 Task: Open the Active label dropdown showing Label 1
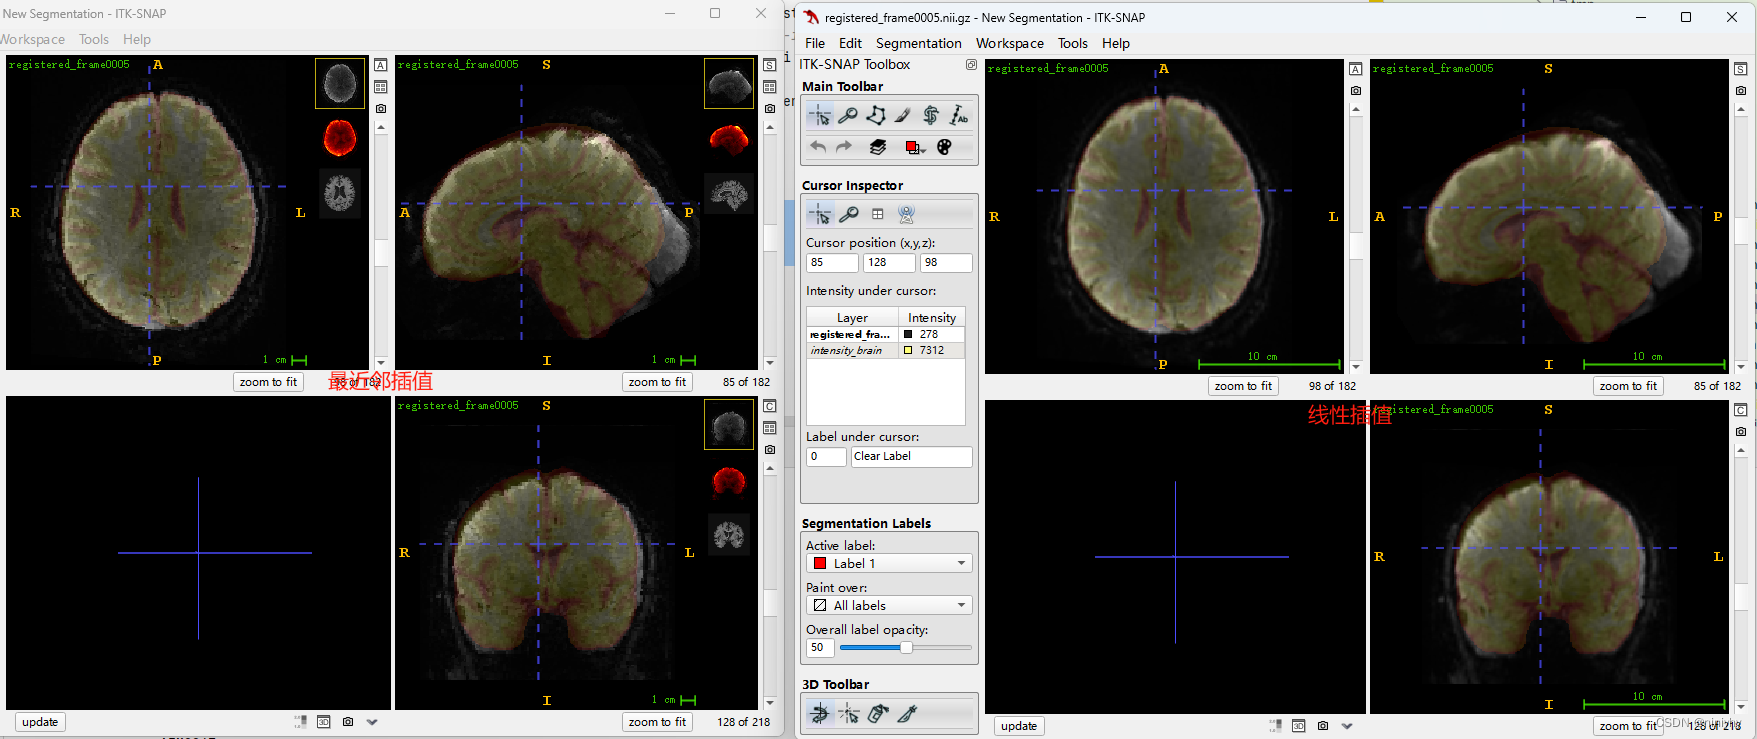pos(889,564)
